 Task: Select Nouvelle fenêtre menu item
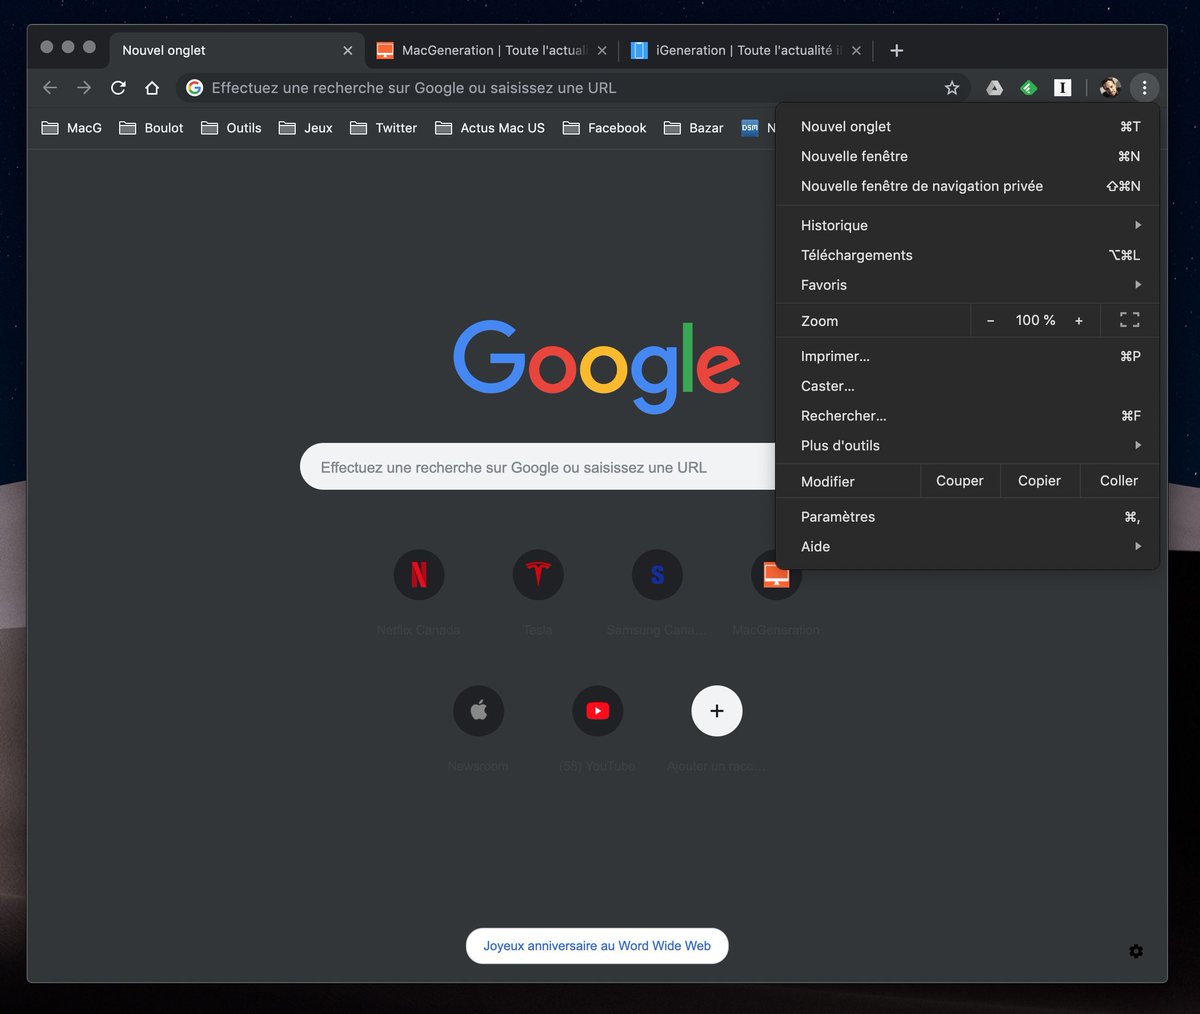(967, 157)
